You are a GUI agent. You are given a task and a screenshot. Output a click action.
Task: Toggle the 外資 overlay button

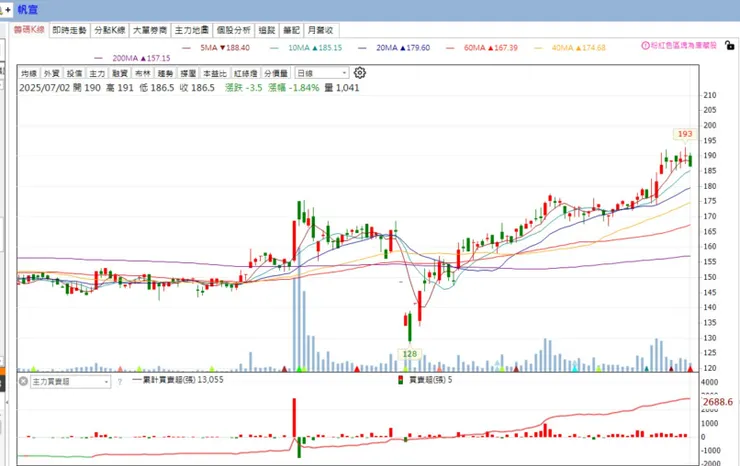pyautogui.click(x=51, y=73)
